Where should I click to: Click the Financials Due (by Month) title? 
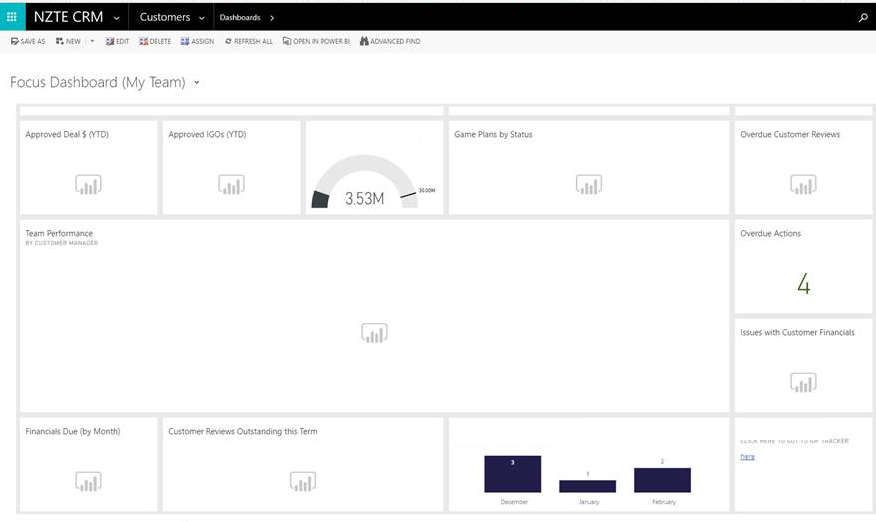click(73, 431)
